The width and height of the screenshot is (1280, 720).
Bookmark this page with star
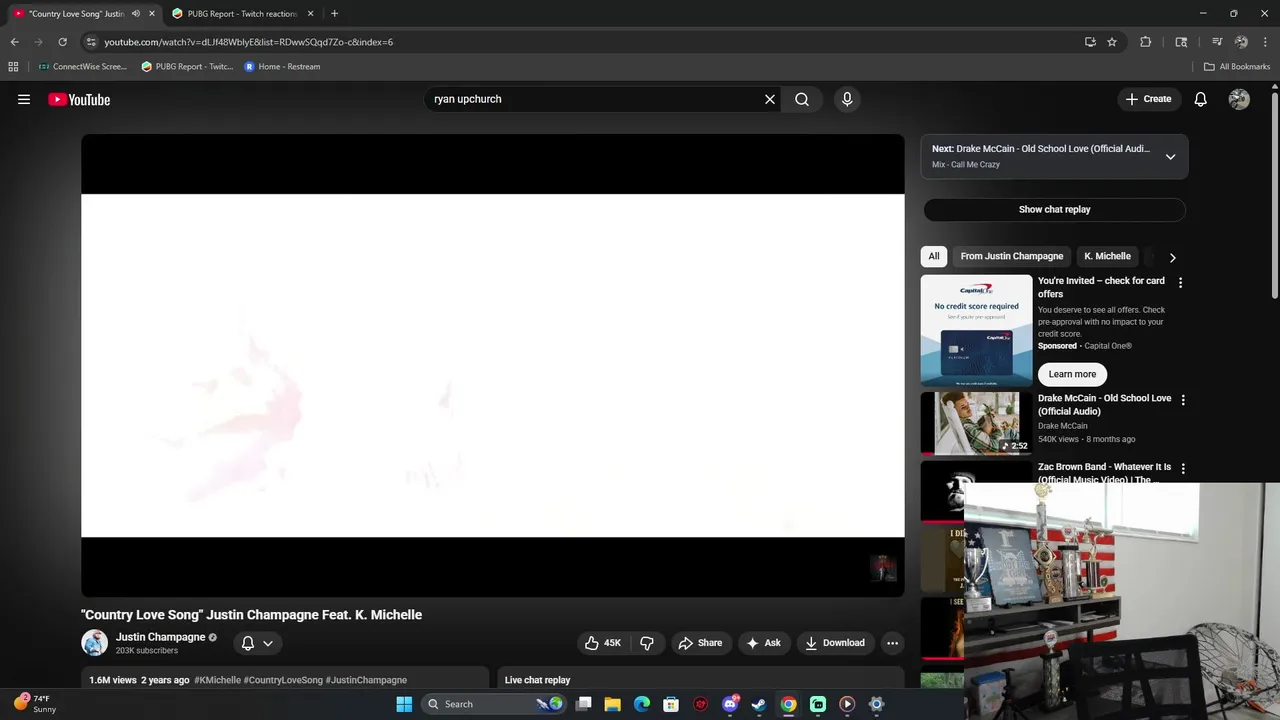point(1112,42)
